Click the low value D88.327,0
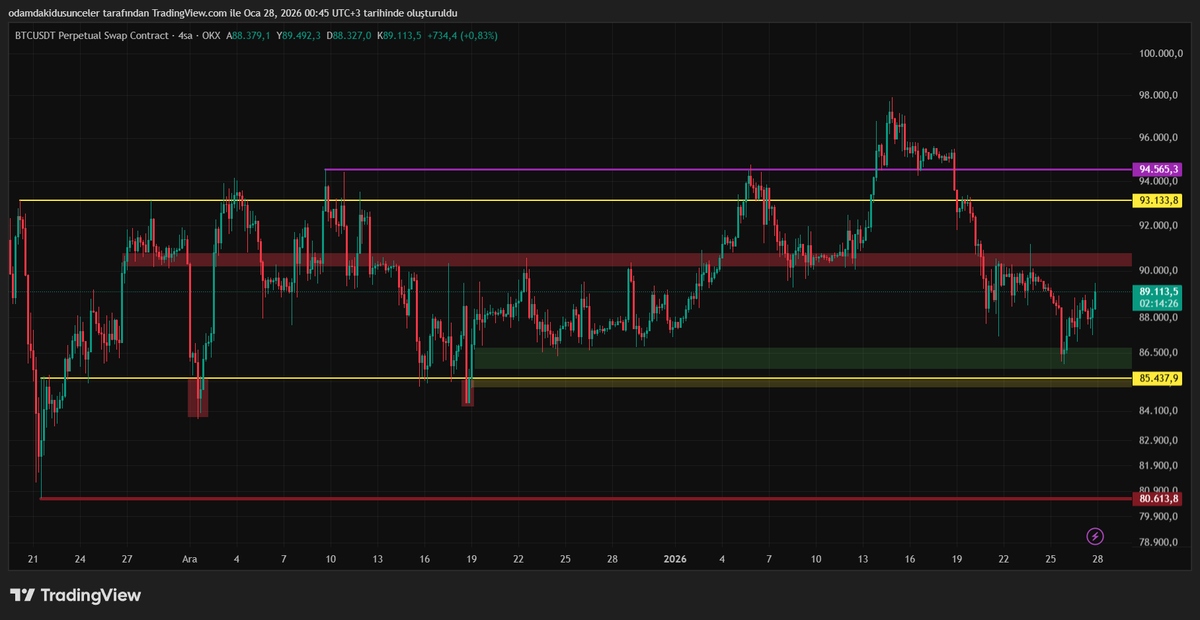1200x620 pixels. pyautogui.click(x=349, y=35)
